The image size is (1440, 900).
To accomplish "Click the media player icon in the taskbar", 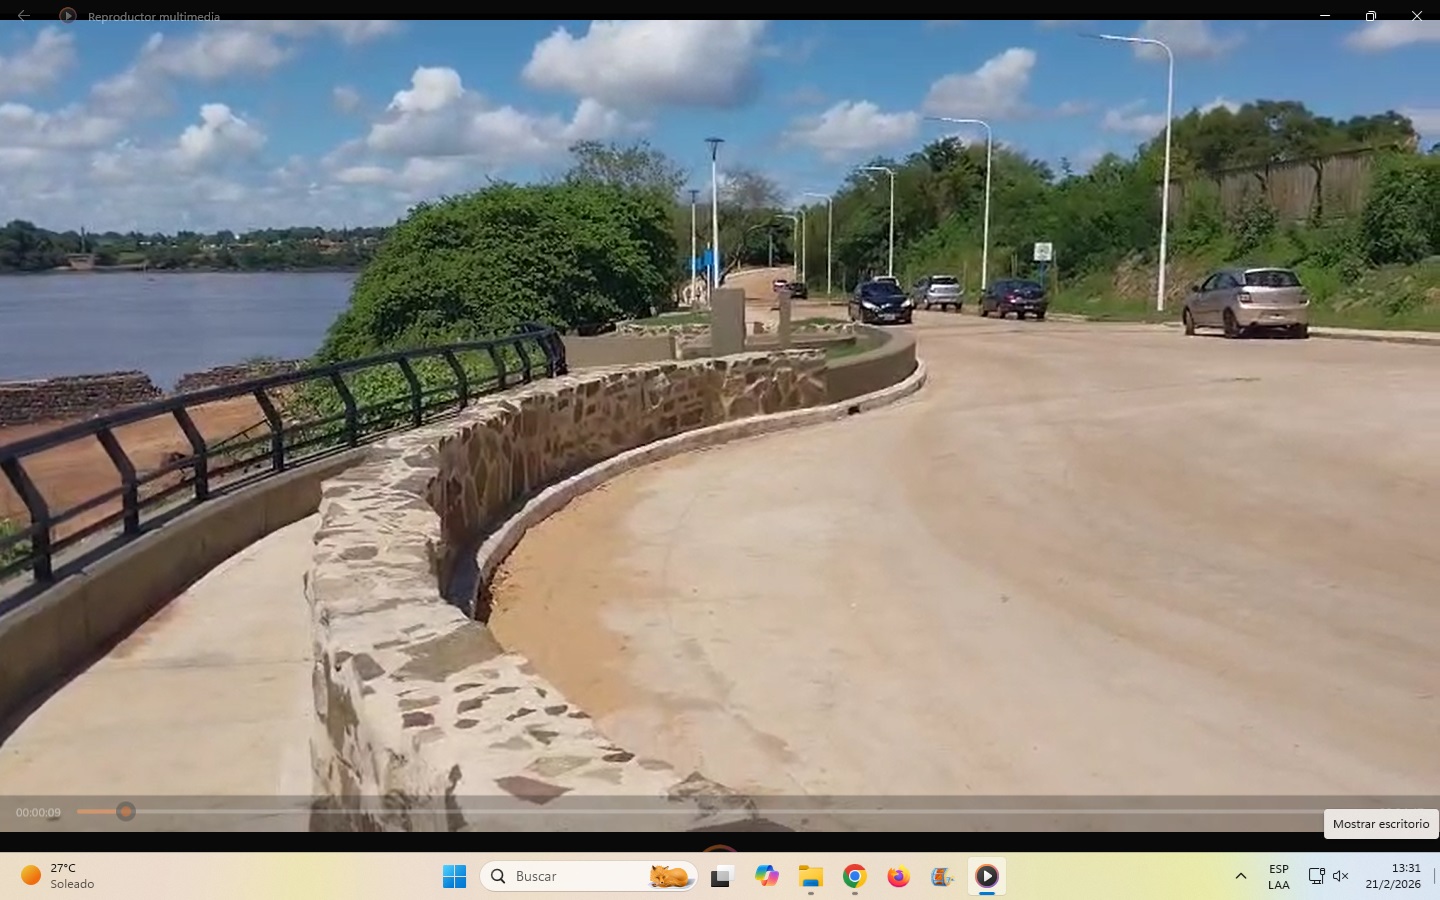I will click(986, 877).
